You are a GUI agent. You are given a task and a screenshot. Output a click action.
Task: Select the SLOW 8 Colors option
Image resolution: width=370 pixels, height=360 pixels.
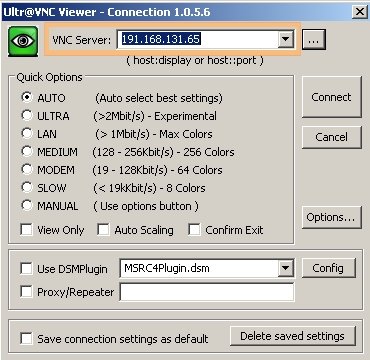[x=27, y=188]
